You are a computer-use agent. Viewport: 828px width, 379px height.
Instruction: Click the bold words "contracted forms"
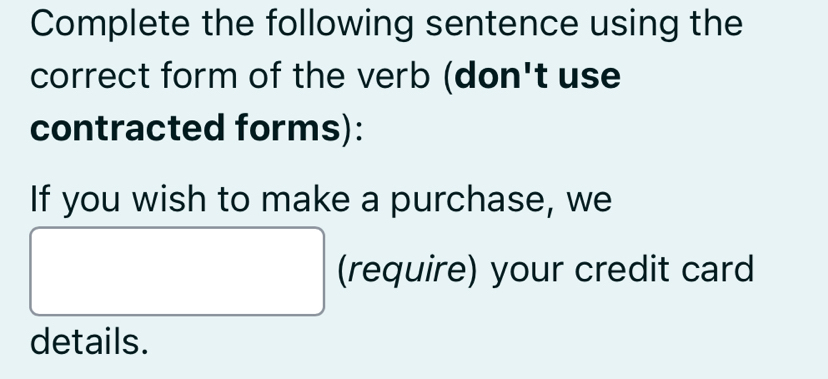point(185,128)
